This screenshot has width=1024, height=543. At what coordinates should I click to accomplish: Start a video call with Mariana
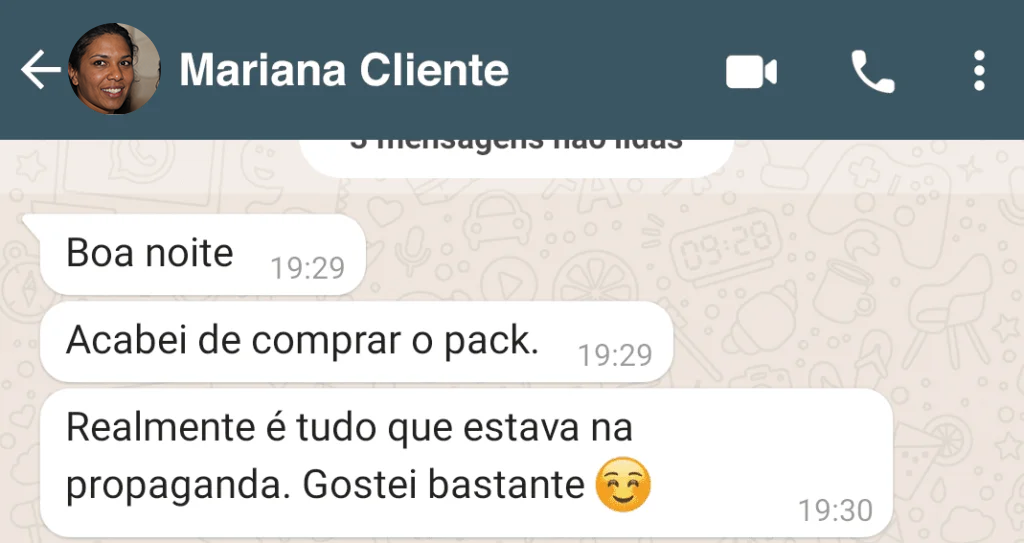tap(751, 71)
